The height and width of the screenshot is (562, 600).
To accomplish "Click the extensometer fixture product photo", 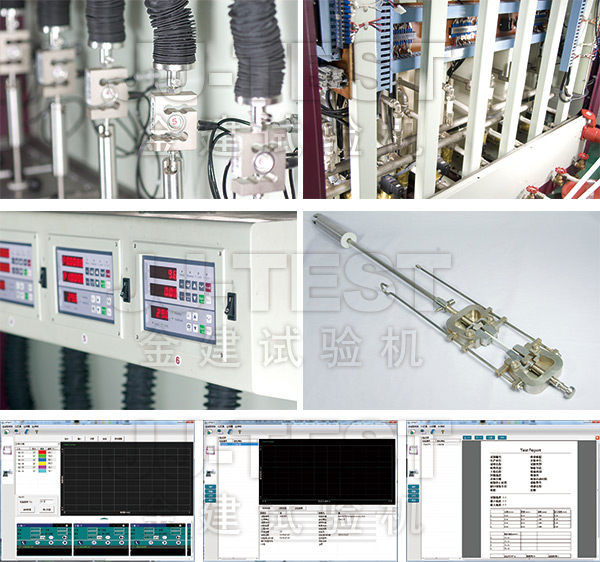I will pos(450,310).
